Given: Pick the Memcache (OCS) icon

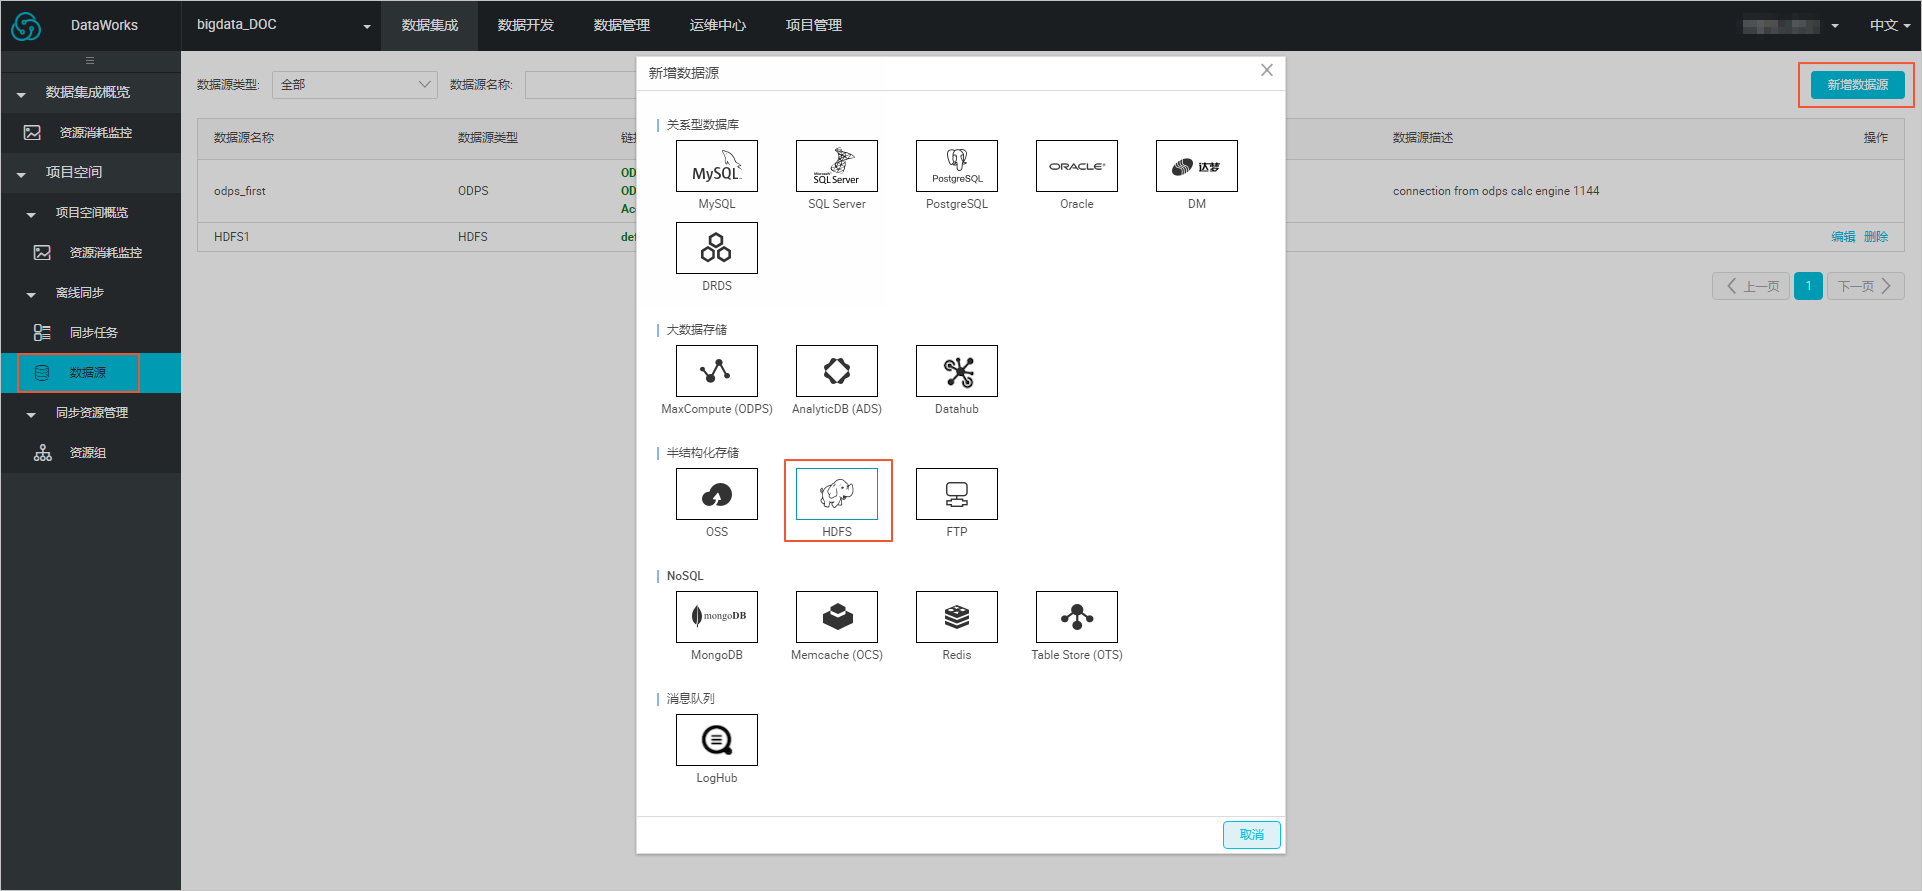Looking at the screenshot, I should point(836,617).
